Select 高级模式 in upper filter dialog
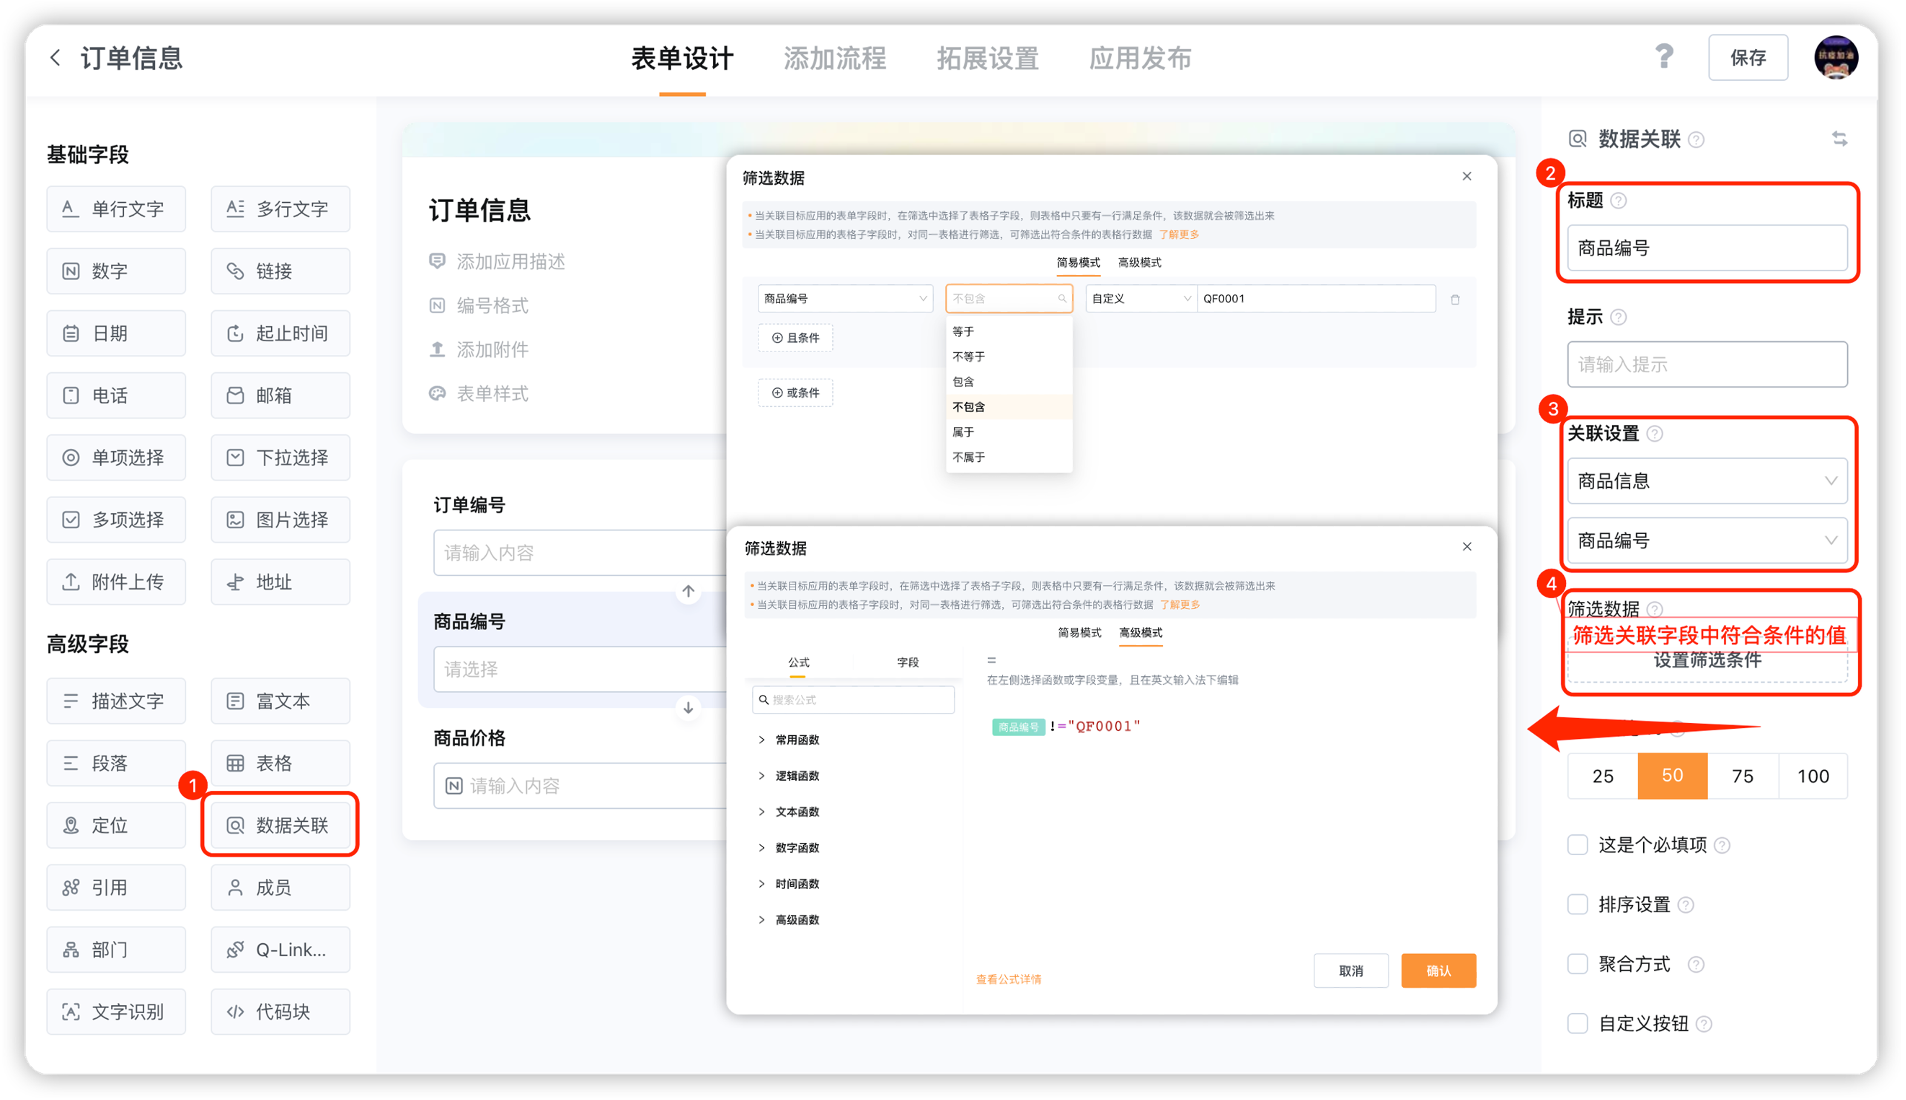This screenshot has height=1100, width=1906. 1139,262
